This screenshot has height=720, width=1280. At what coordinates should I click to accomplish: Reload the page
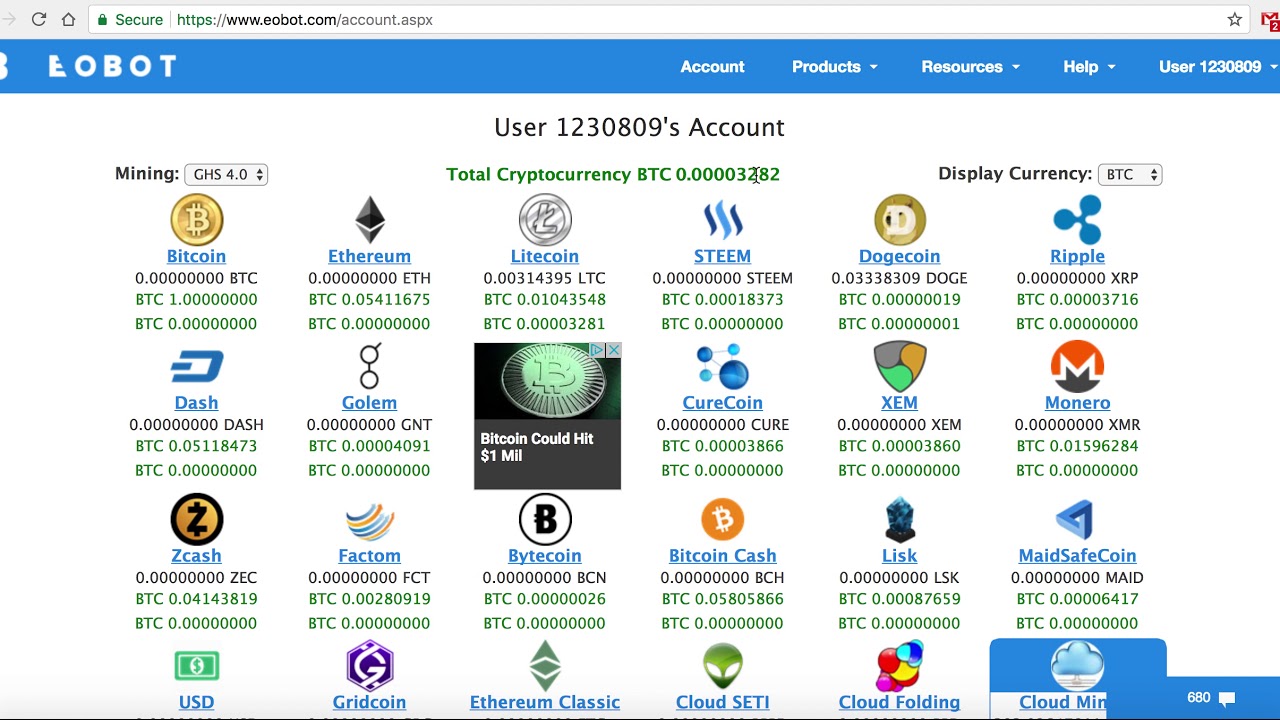click(39, 19)
